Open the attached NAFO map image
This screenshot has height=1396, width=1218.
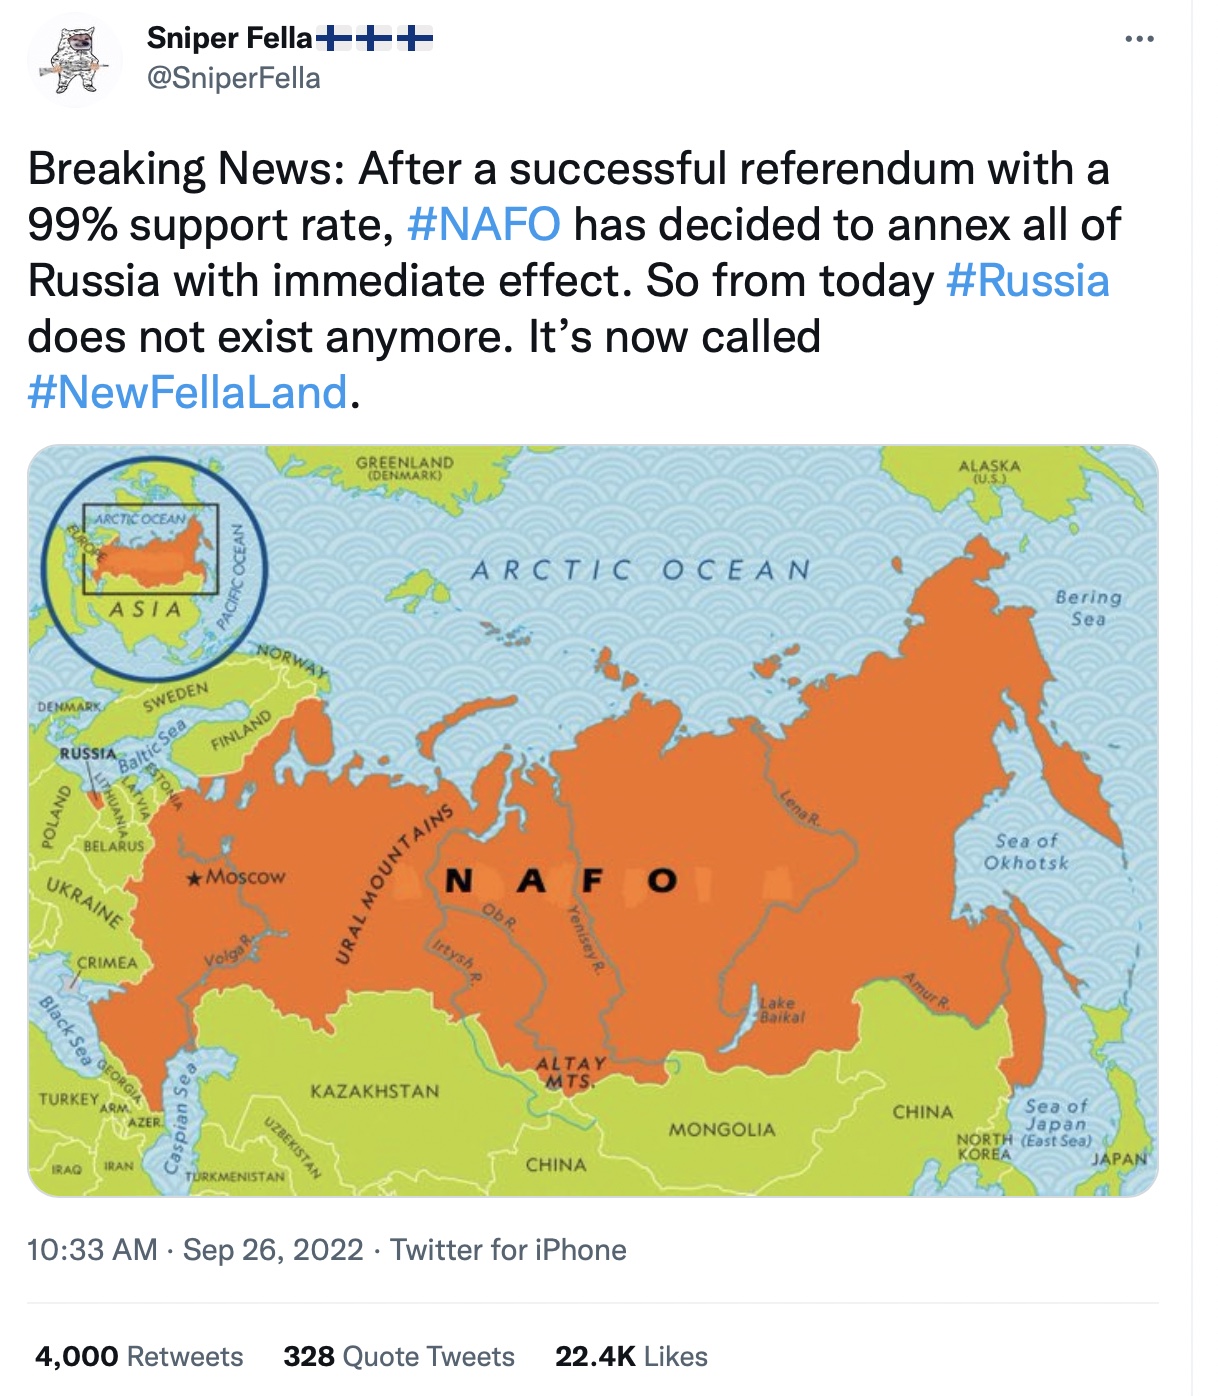(x=593, y=820)
